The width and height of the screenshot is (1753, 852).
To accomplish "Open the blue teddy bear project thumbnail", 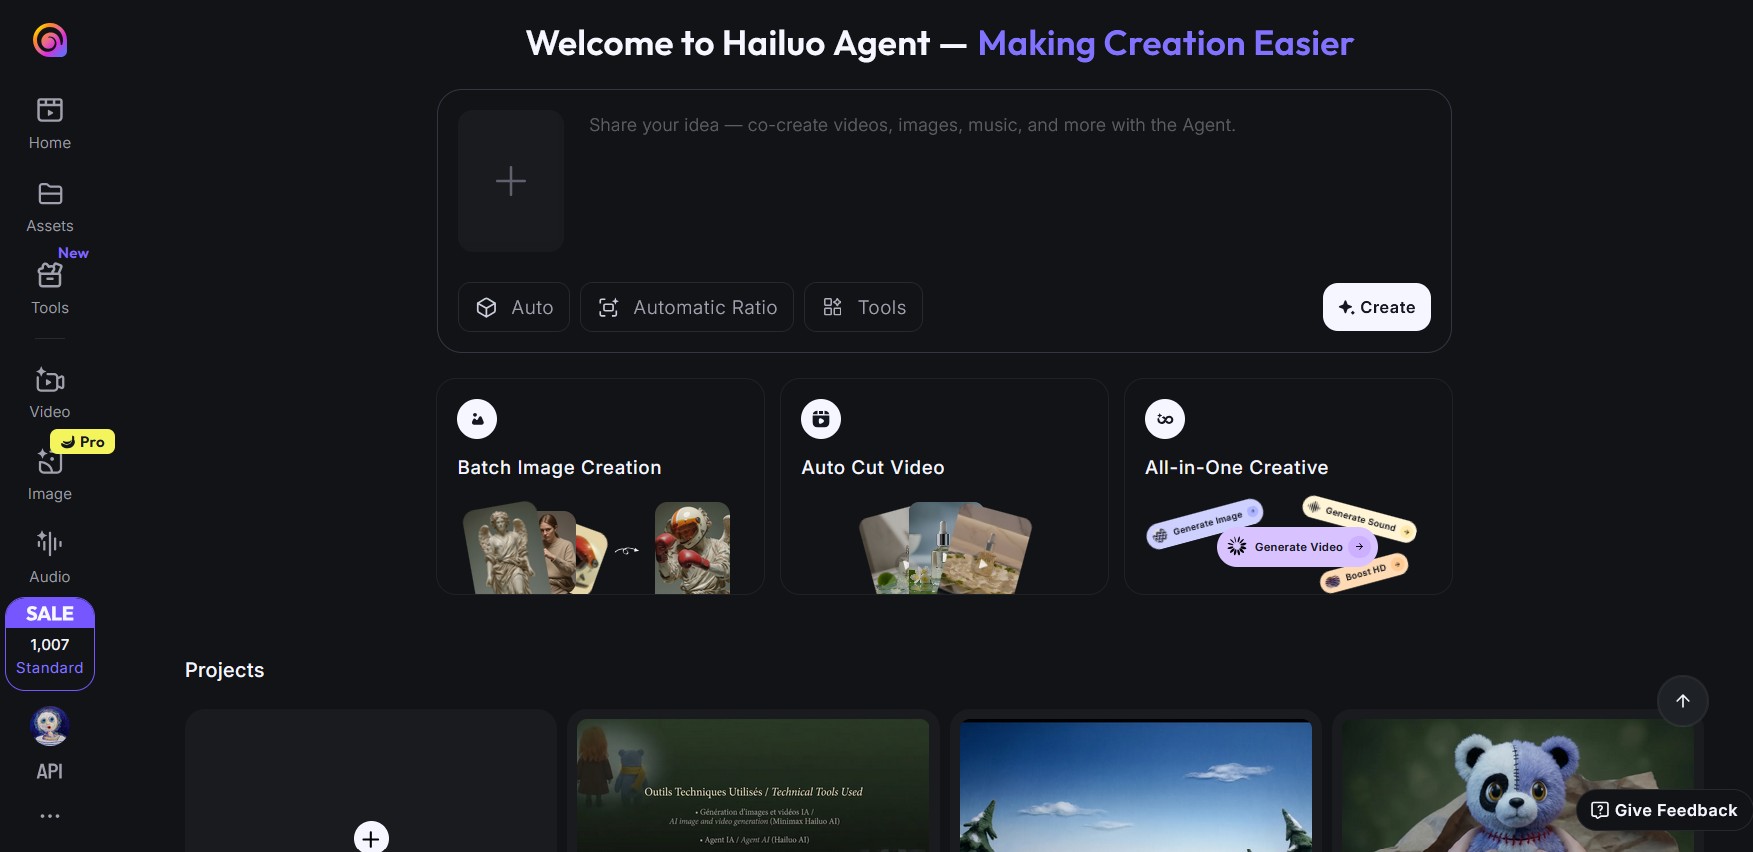I will [1518, 785].
